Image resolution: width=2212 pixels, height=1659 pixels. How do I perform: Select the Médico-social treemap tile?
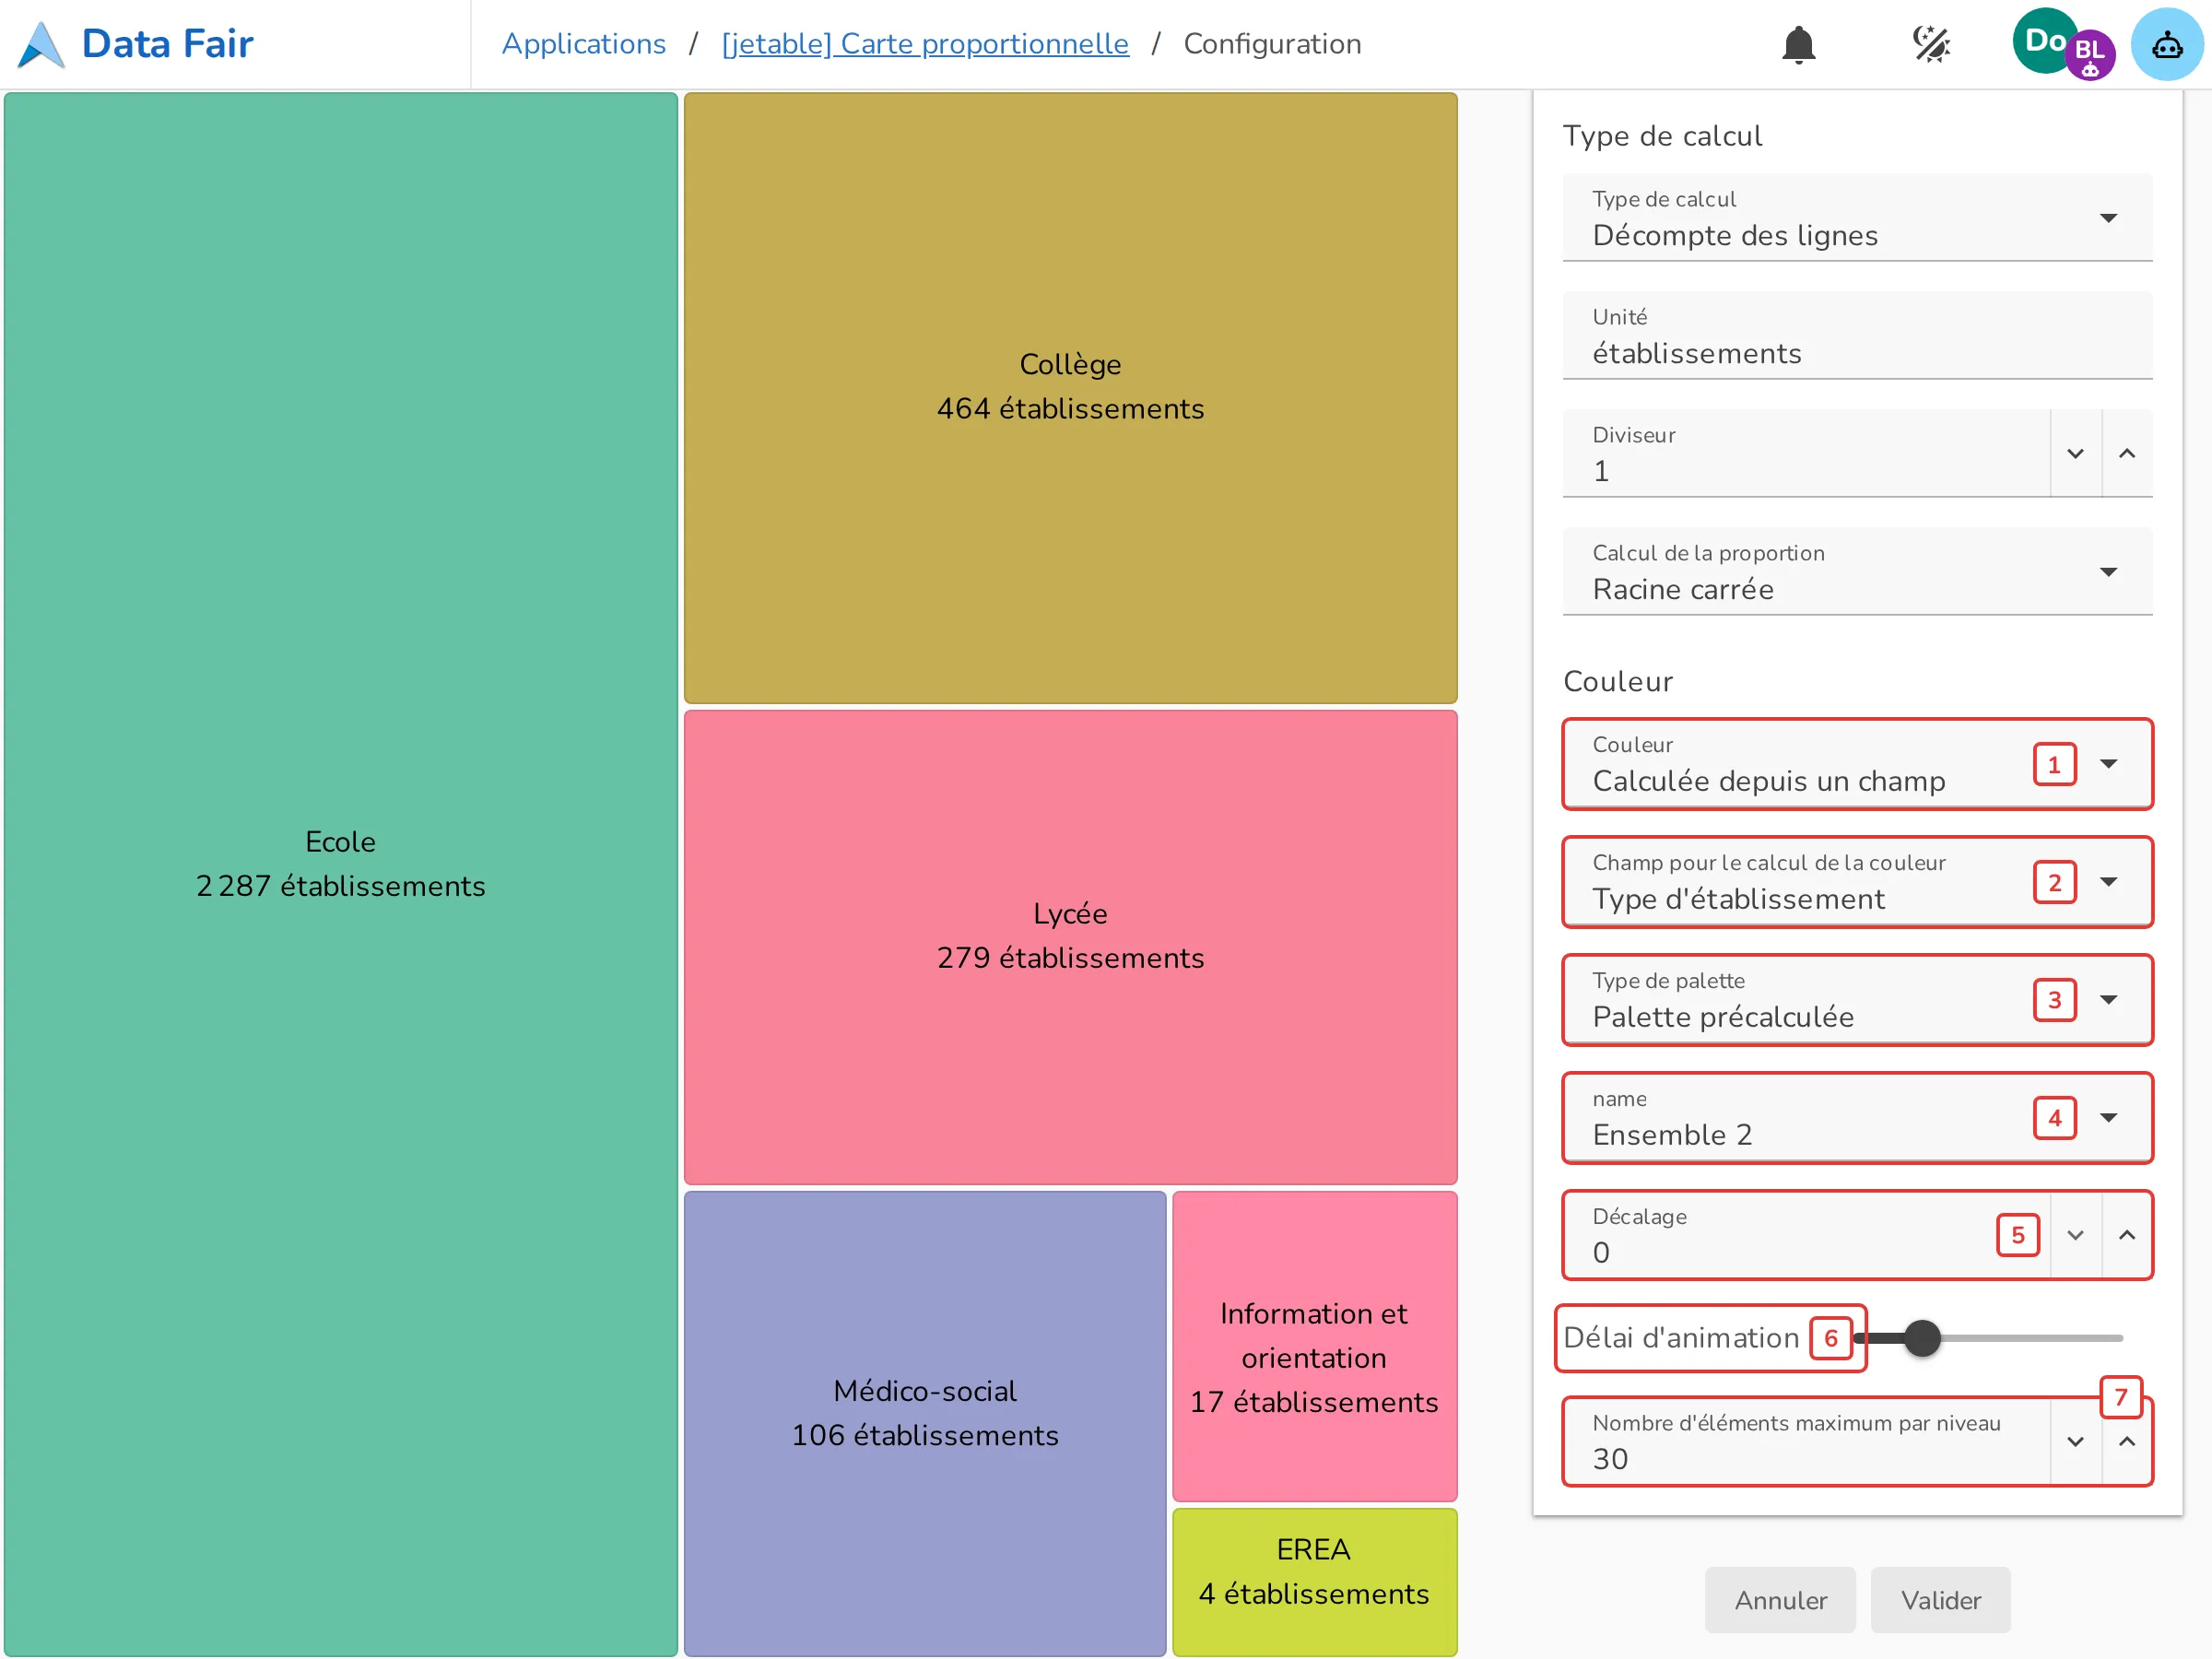[x=925, y=1423]
